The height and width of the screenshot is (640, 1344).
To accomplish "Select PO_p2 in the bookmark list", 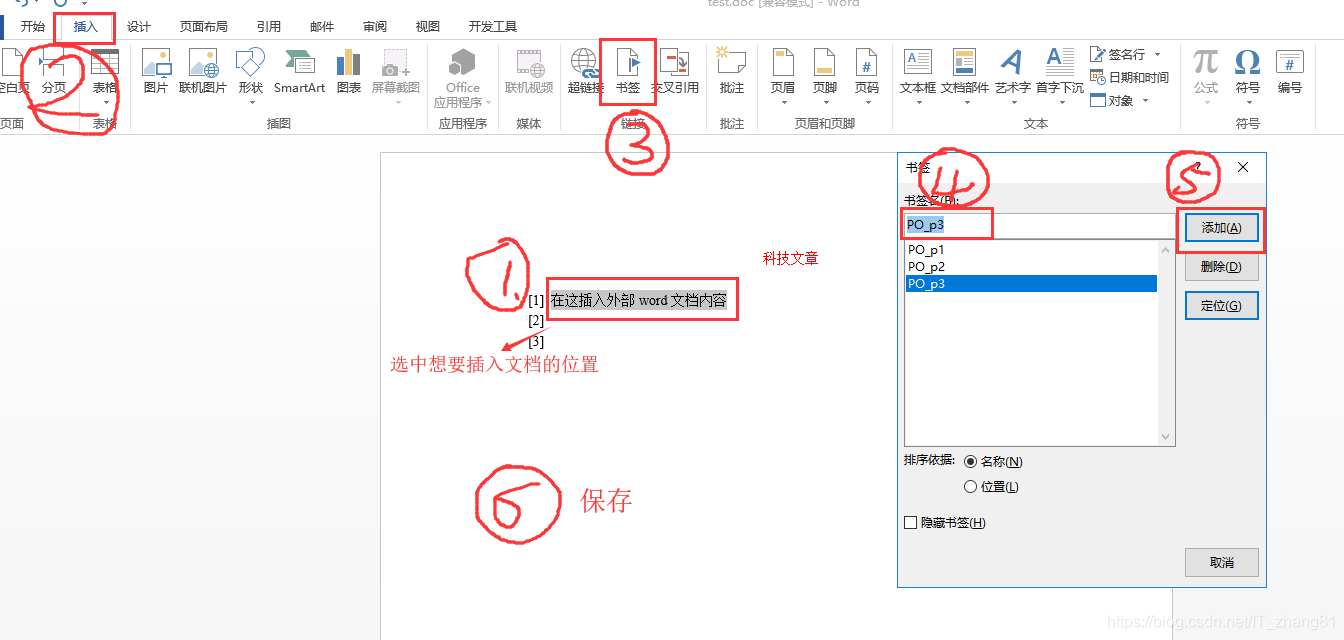I will pos(1030,267).
